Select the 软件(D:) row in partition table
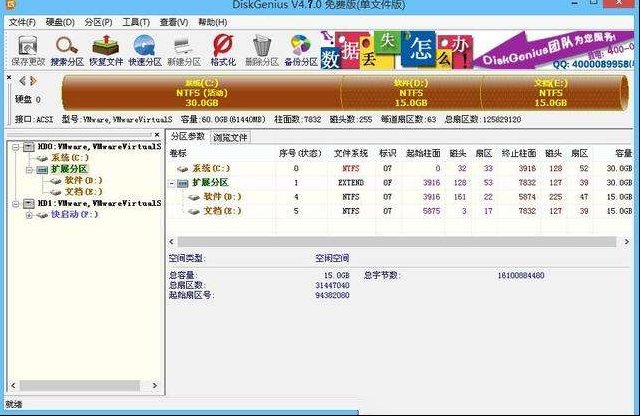The image size is (640, 416). click(x=400, y=197)
